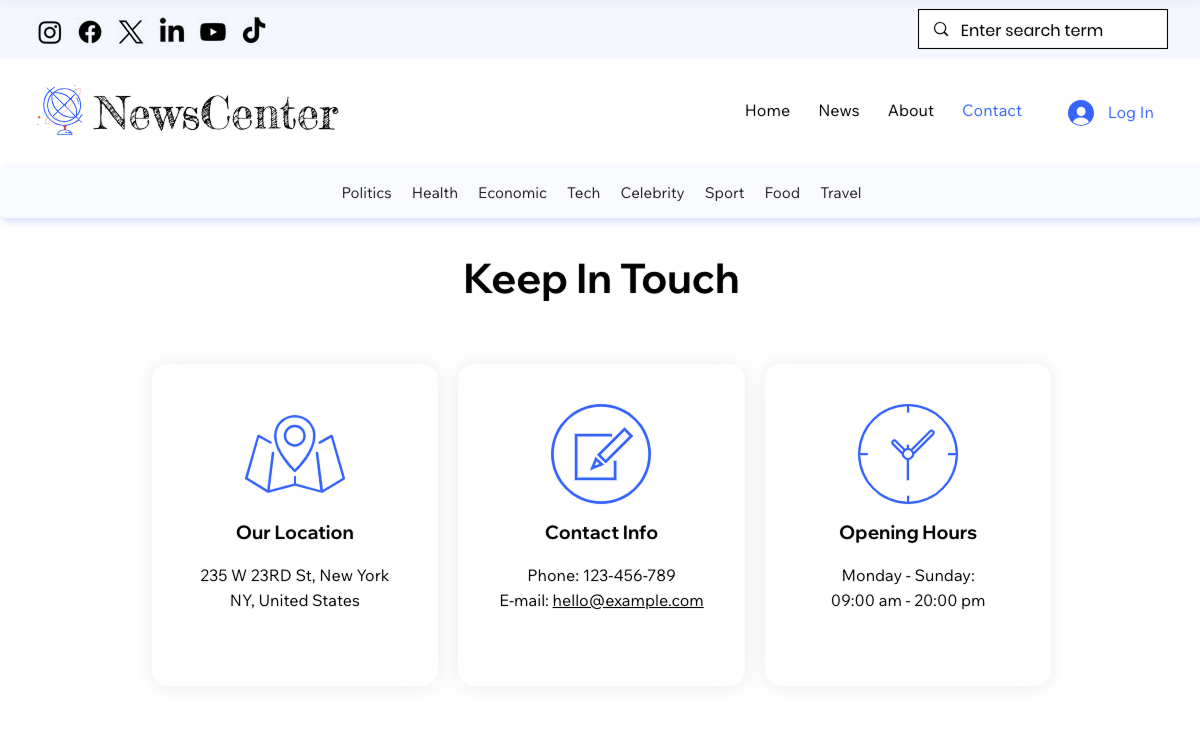Click the Opening Hours heading
Screen dimensions: 1200x748
(x=908, y=533)
